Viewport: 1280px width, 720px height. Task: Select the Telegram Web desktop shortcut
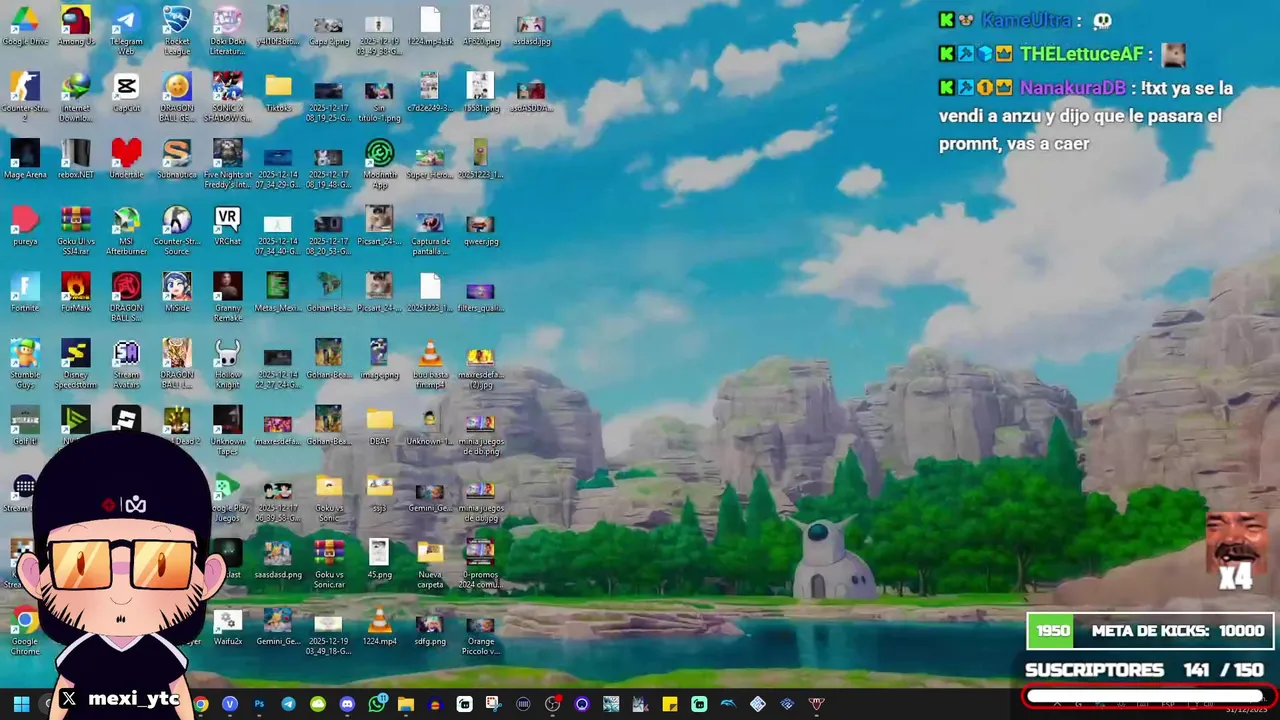(x=126, y=30)
